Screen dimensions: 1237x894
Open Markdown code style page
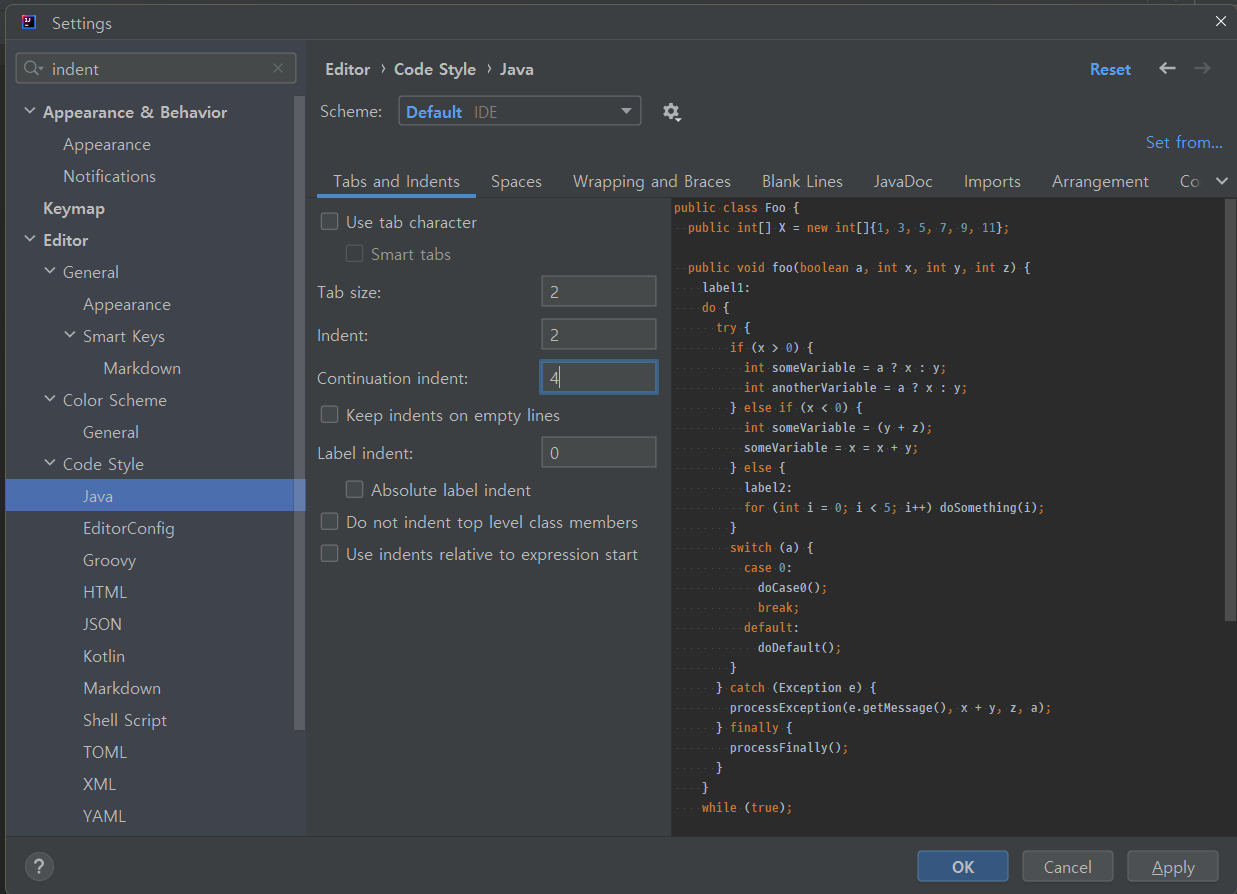[122, 688]
